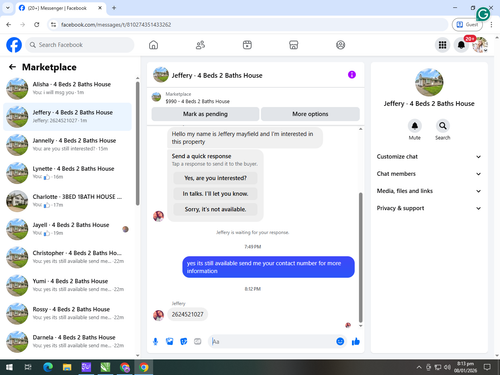Open the Darnela 4 Beds 2 Baths House chat
The height and width of the screenshot is (375, 500).
[67, 341]
